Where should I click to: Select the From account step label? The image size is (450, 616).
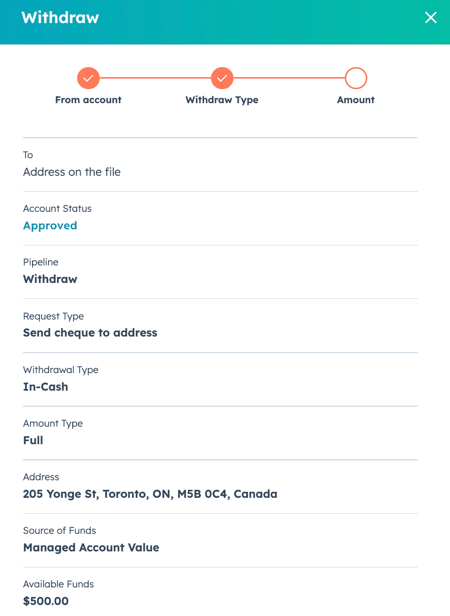coord(88,100)
